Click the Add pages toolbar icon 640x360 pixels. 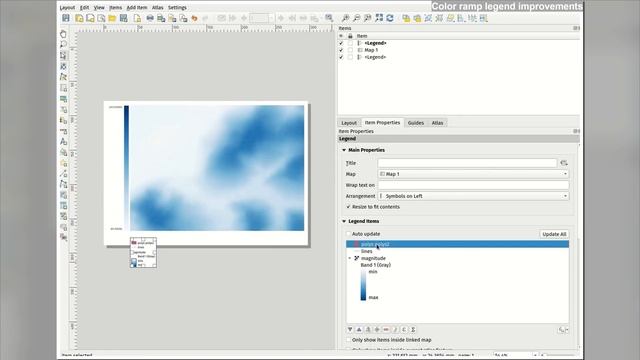[x=137, y=18]
